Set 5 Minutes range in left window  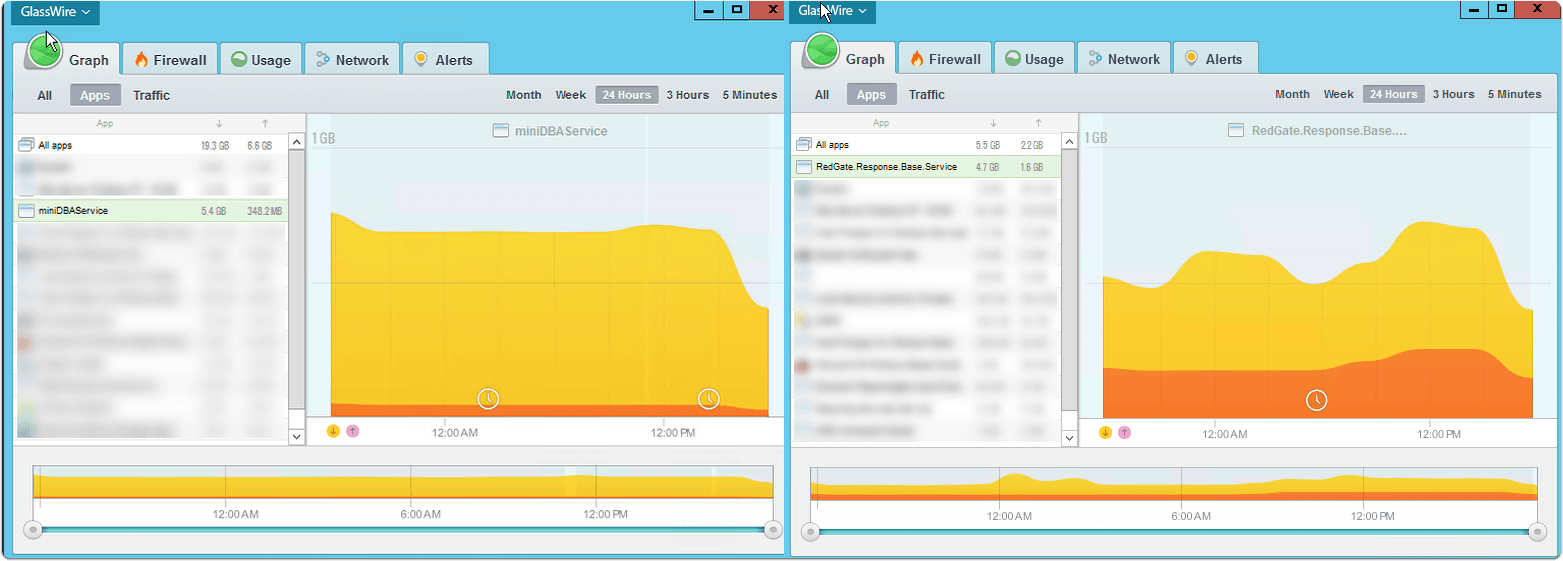[750, 95]
